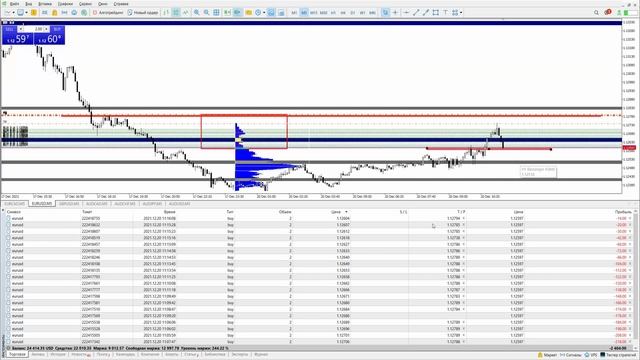This screenshot has width=640, height=360.
Task: Toggle the AutoTrading button
Action: [x=108, y=13]
